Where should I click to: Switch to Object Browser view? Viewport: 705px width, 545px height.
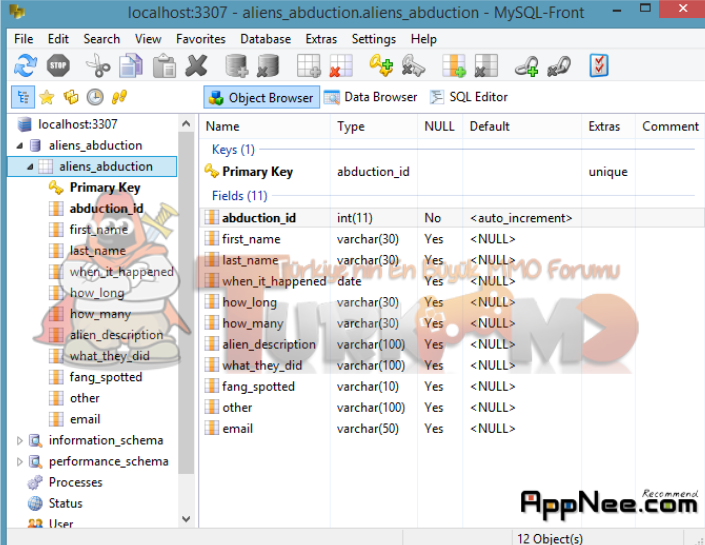262,97
